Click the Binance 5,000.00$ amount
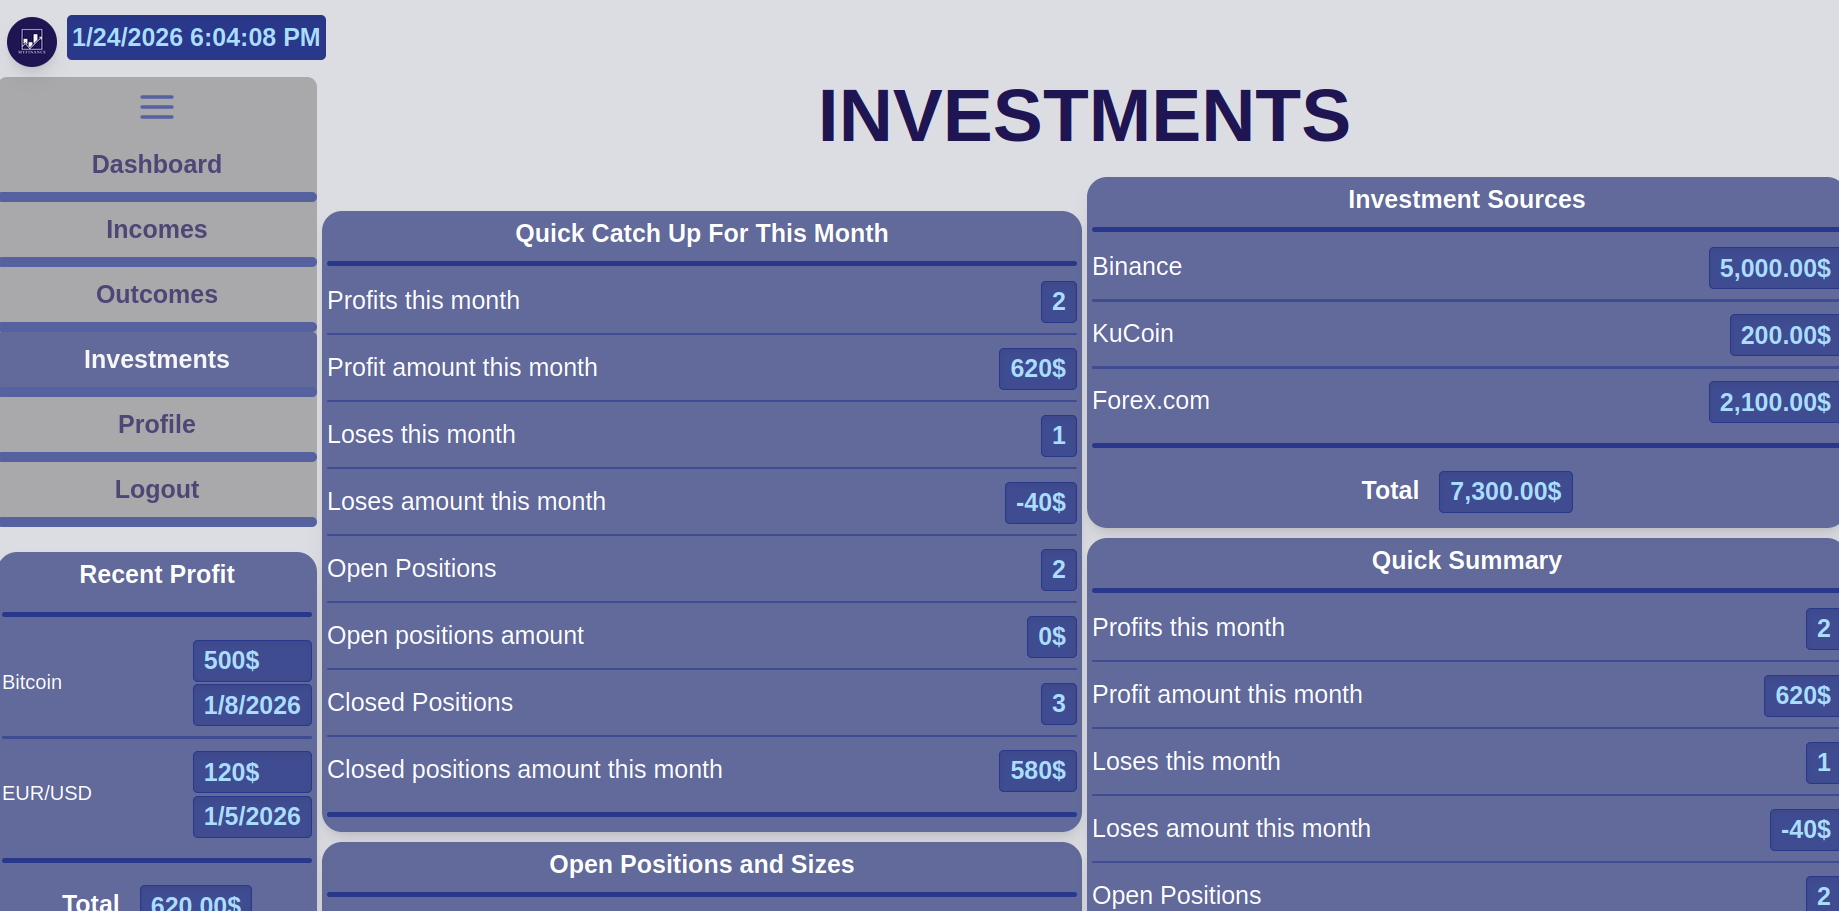 (x=1774, y=268)
